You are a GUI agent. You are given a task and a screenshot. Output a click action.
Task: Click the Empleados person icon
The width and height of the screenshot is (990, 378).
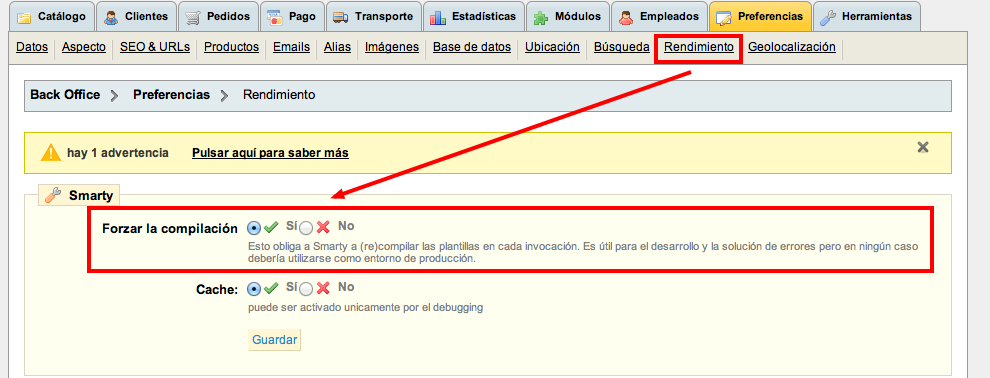626,17
